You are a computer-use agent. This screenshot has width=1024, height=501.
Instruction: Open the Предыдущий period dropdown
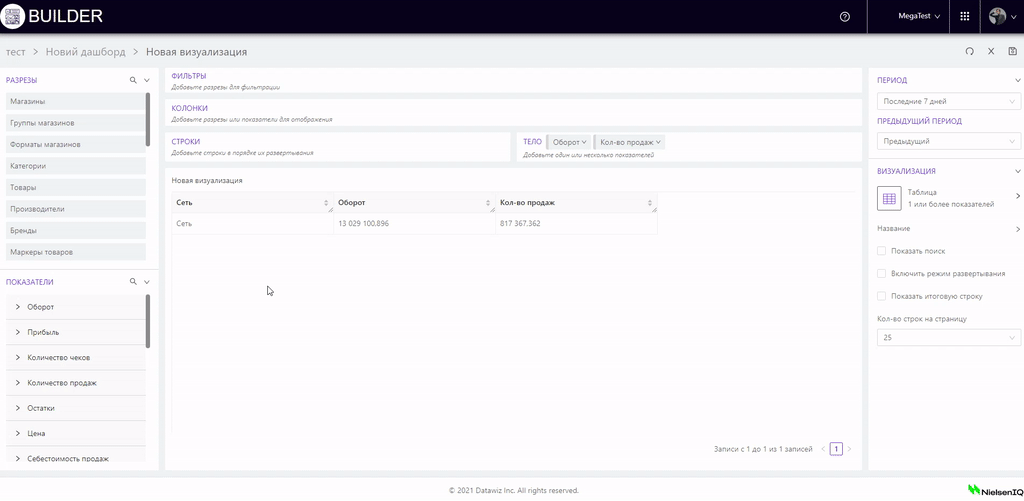[x=947, y=142]
